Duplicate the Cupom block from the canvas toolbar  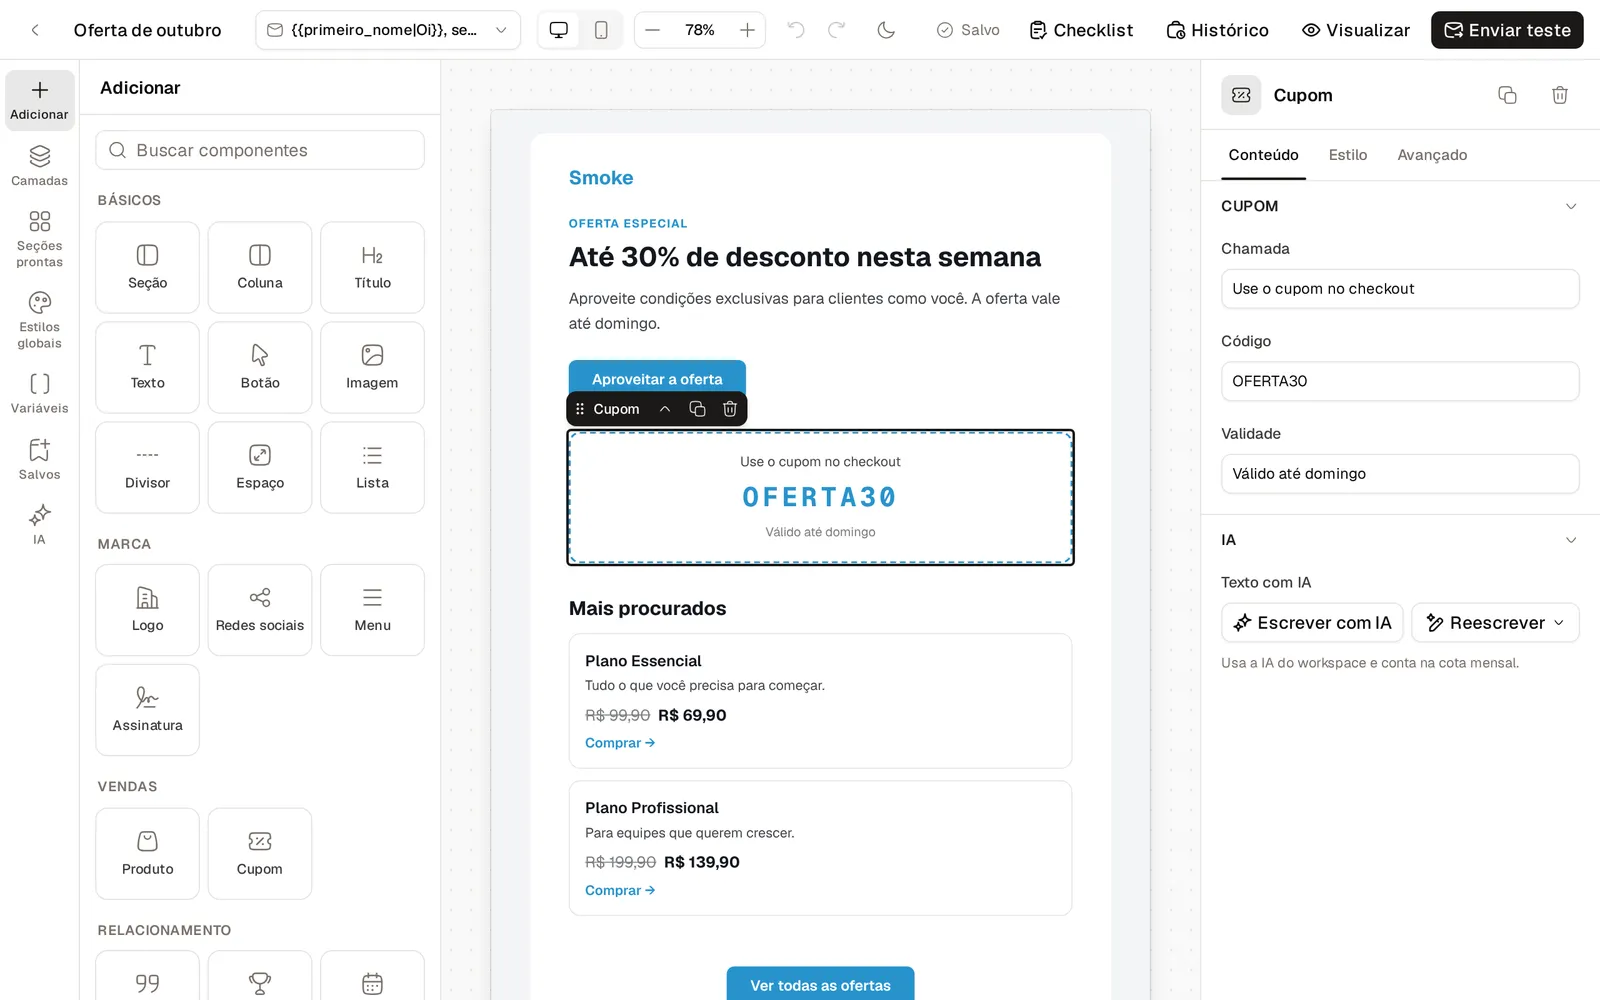click(697, 409)
